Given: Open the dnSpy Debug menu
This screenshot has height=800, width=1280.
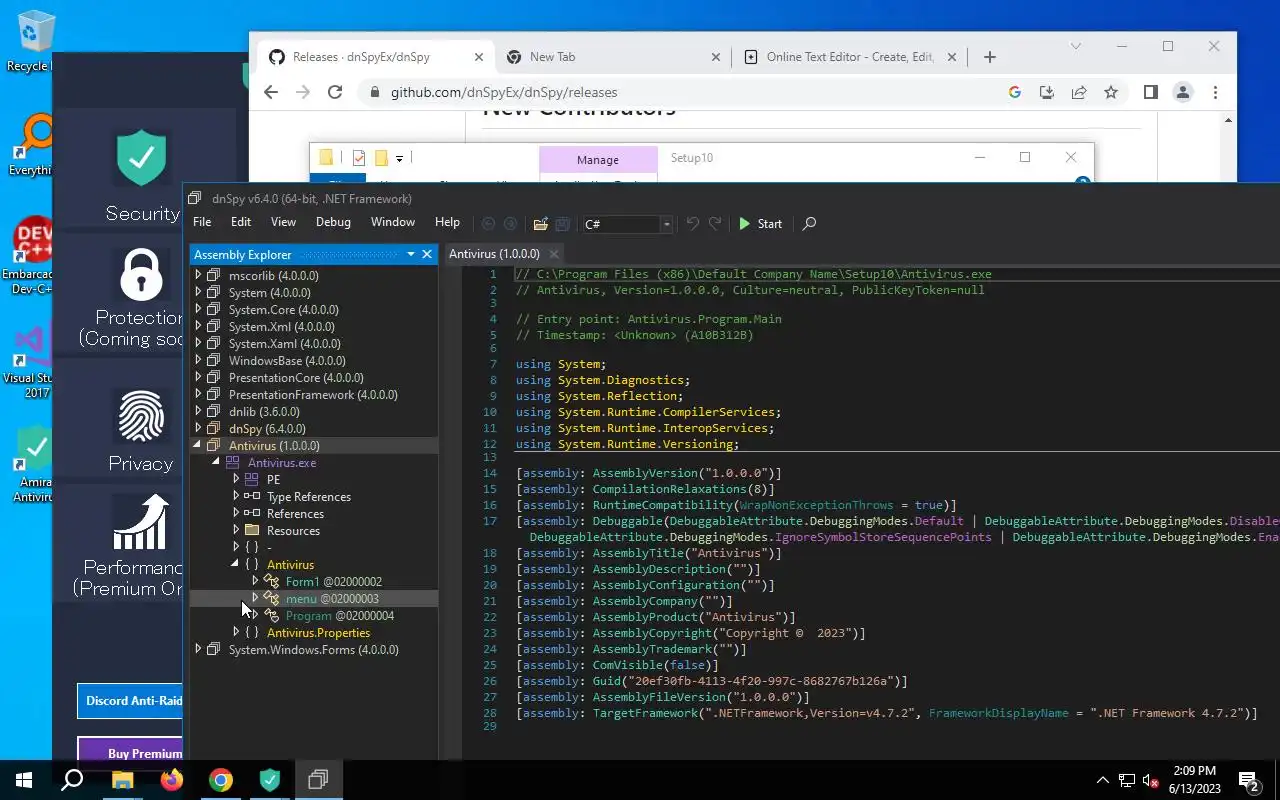Looking at the screenshot, I should point(333,222).
